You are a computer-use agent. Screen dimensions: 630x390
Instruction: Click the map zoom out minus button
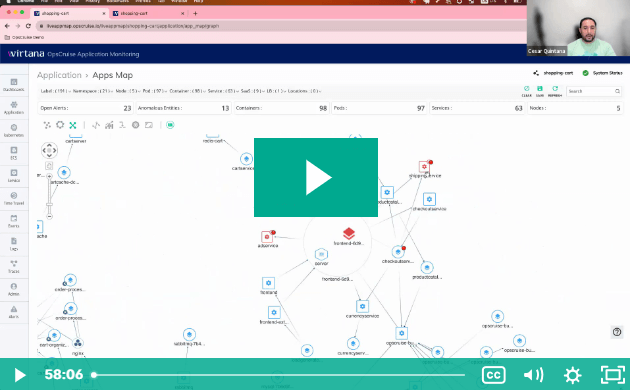49,216
